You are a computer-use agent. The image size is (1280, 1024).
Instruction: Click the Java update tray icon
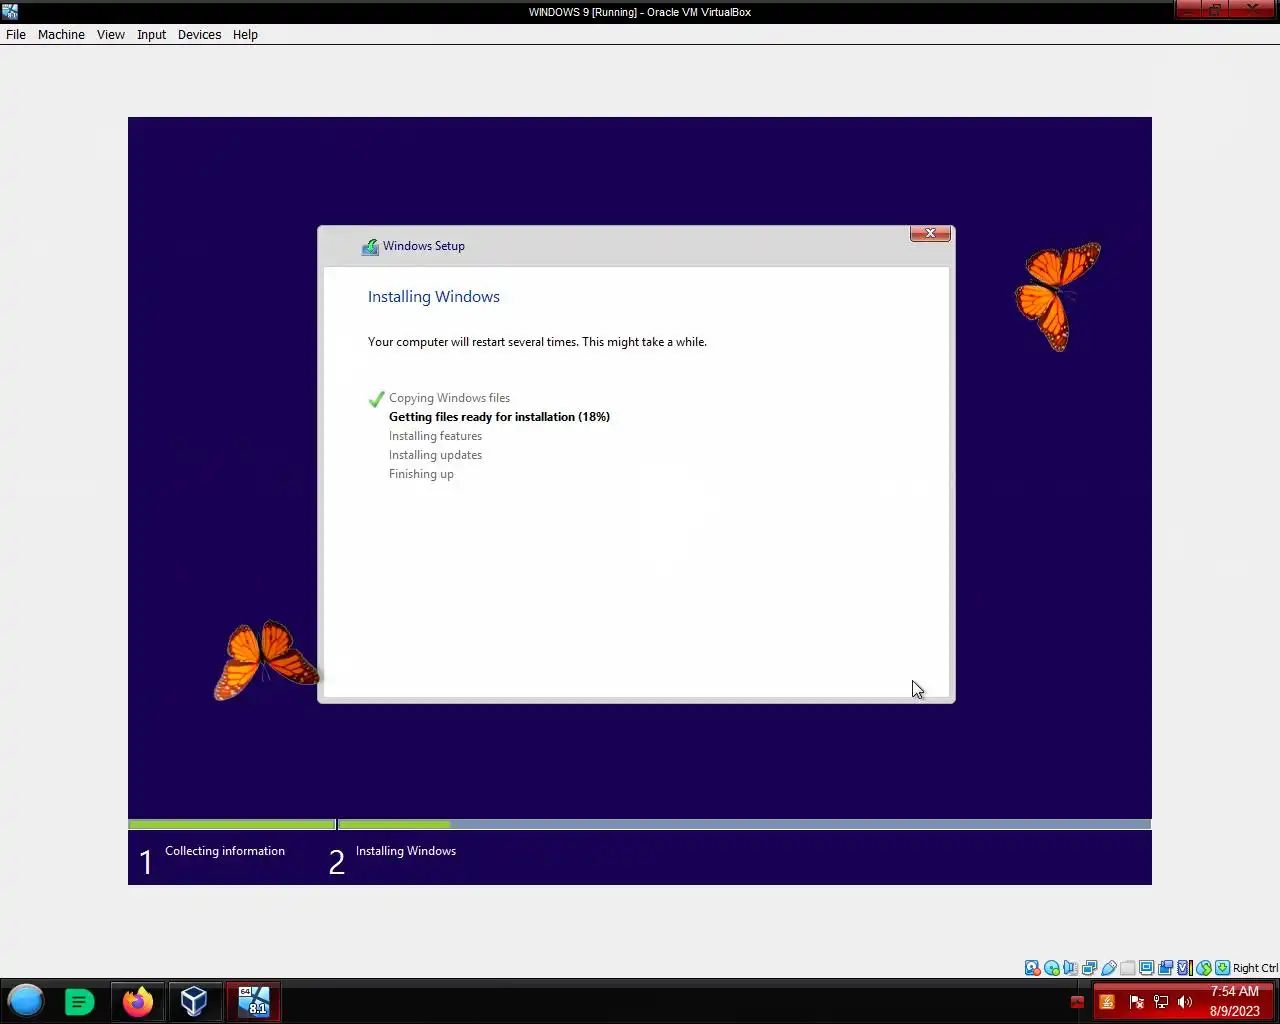[1107, 1002]
